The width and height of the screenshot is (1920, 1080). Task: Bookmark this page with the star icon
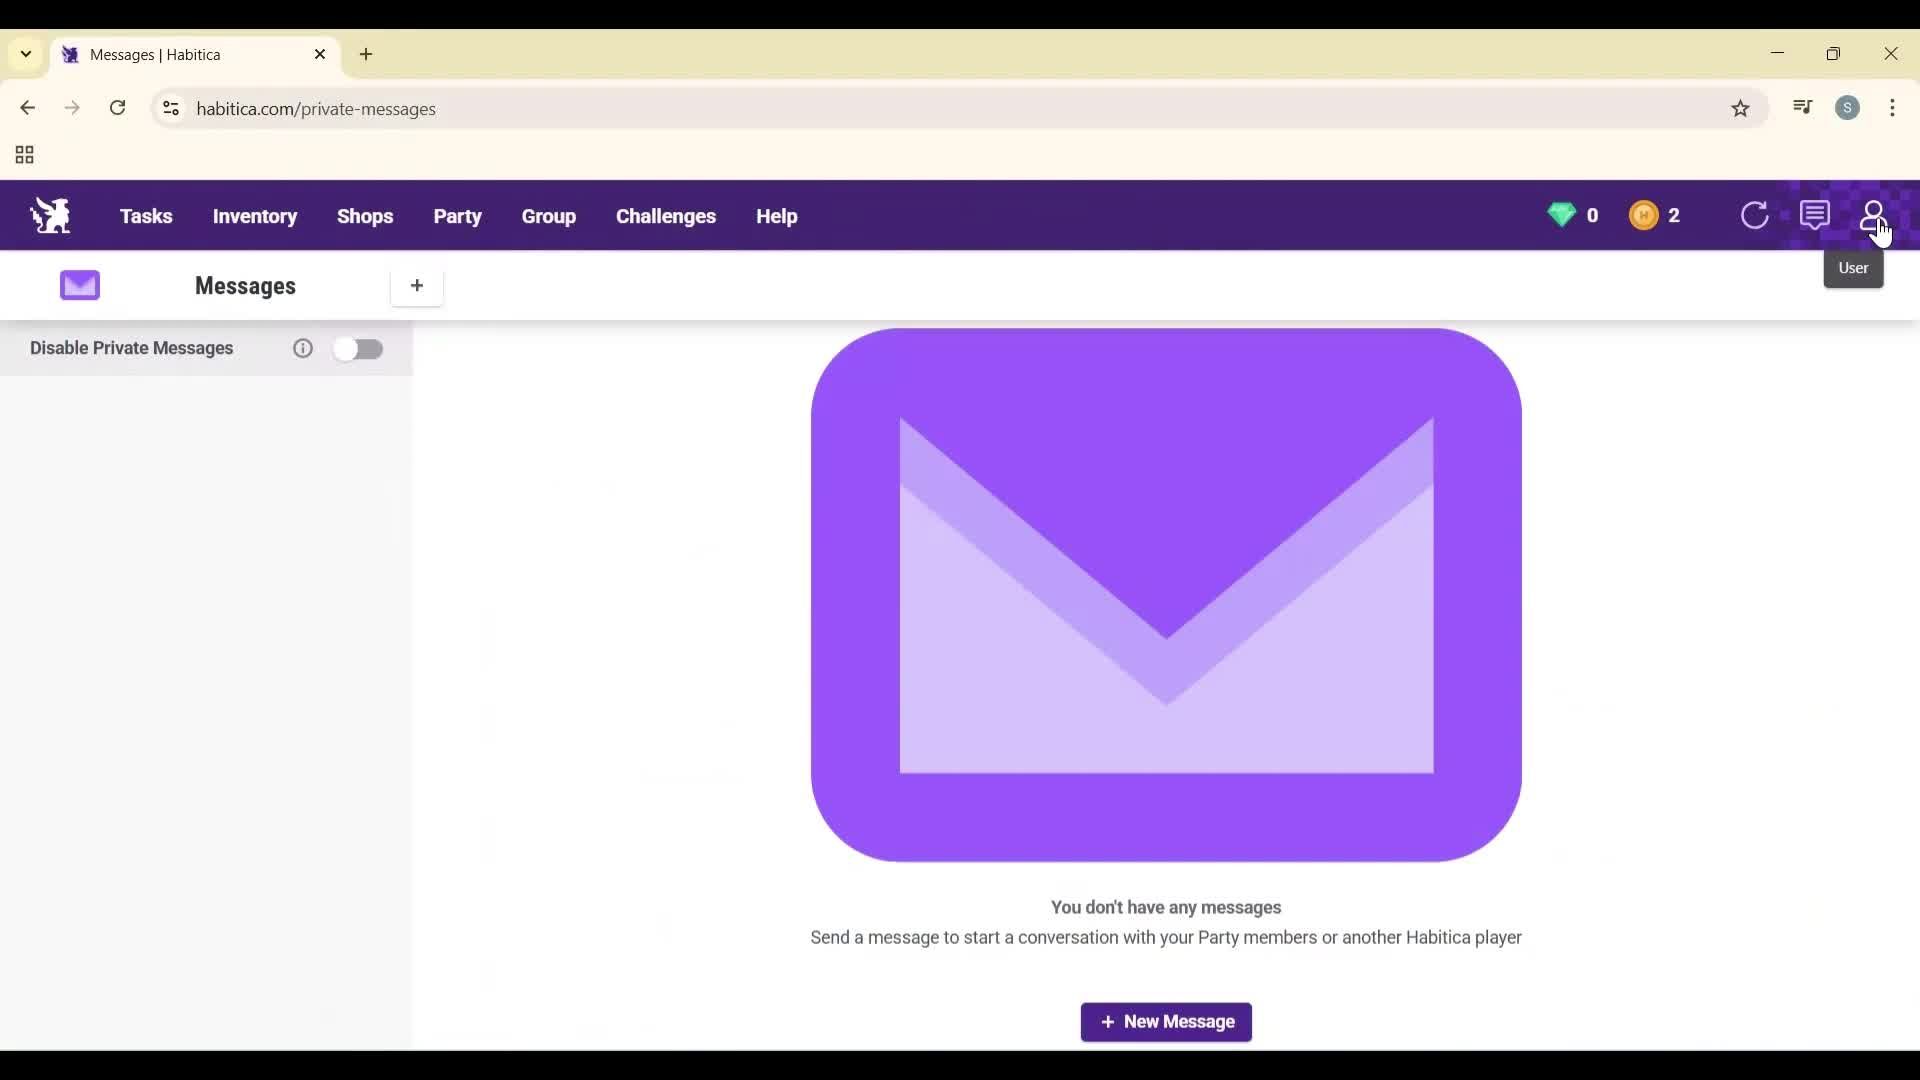(1741, 108)
